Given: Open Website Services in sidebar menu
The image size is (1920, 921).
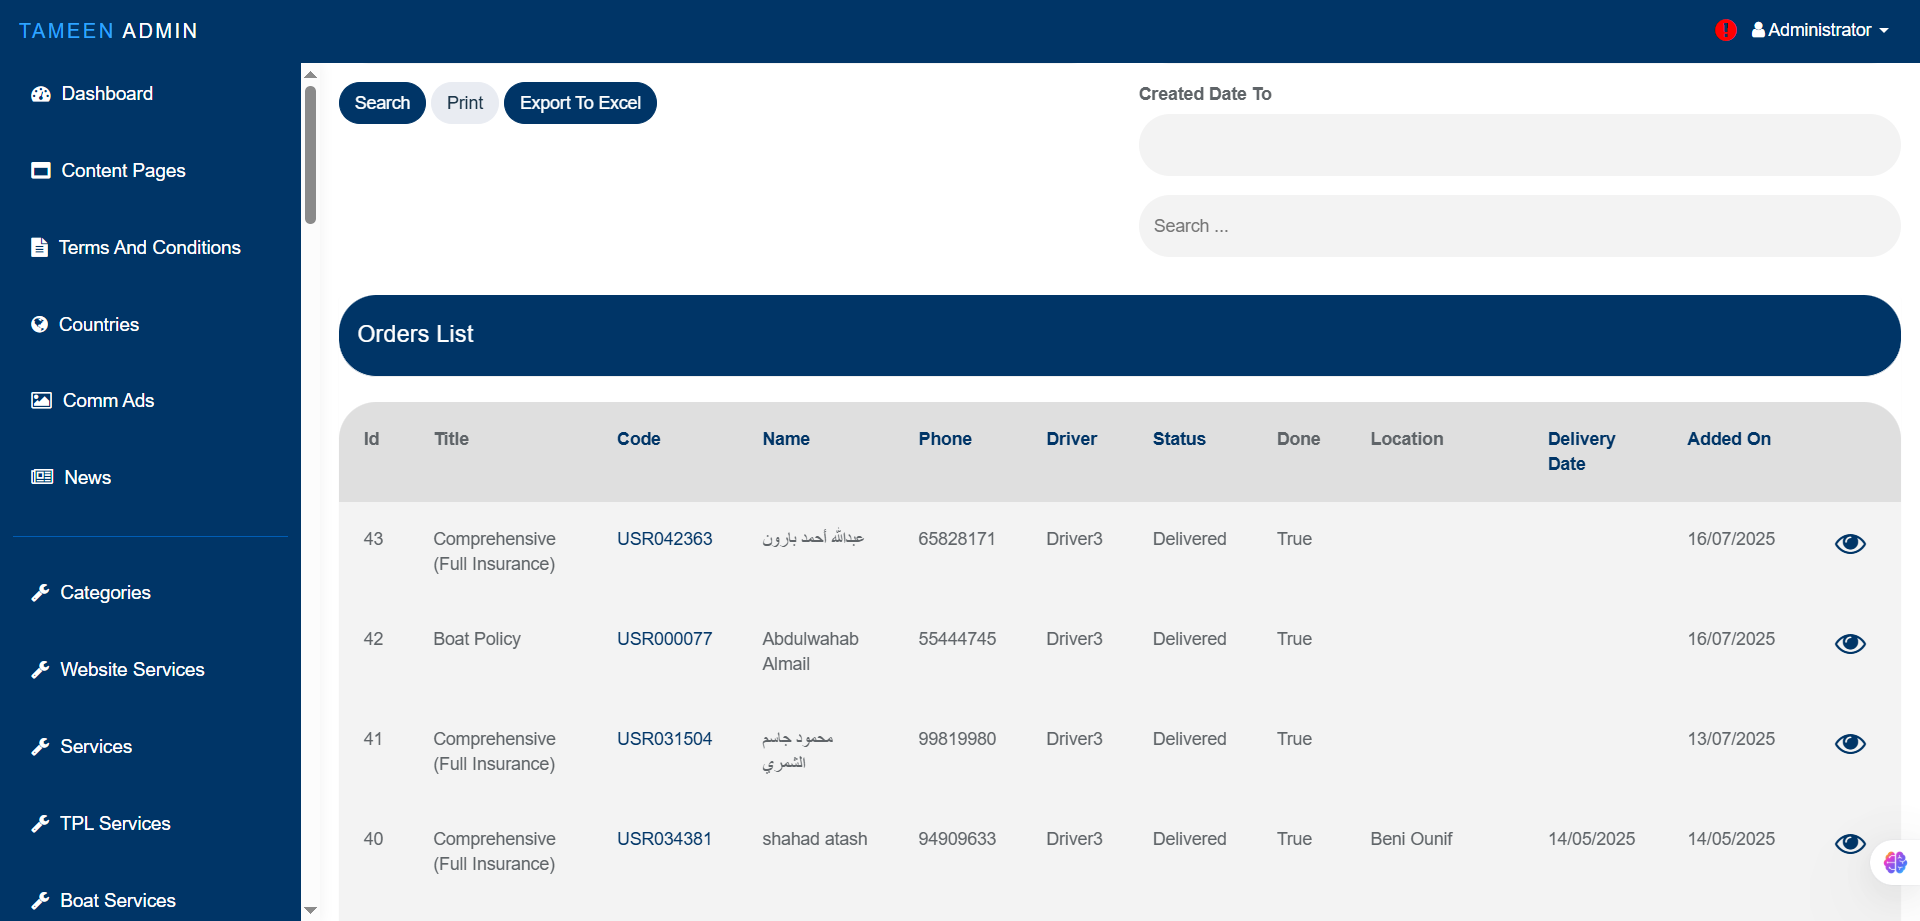Looking at the screenshot, I should 132,670.
